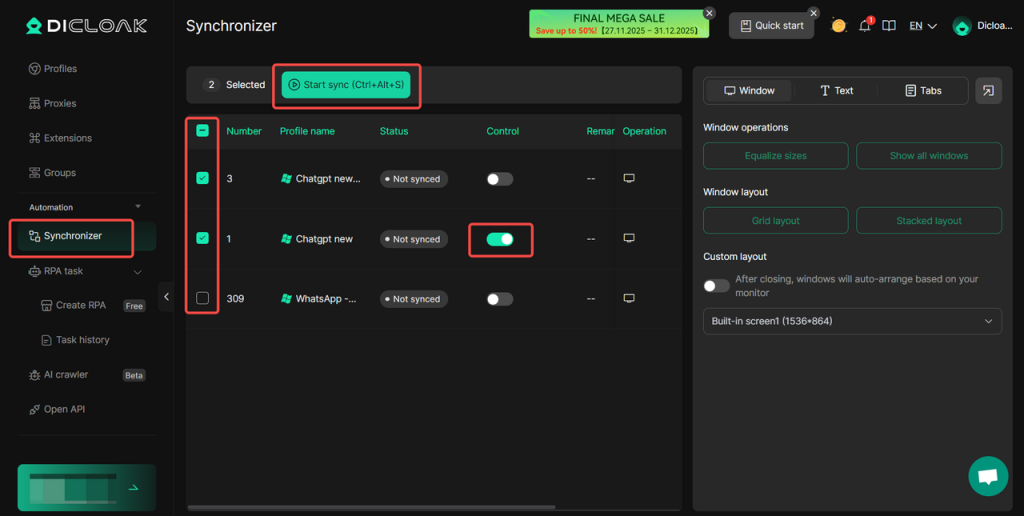The image size is (1024, 516).
Task: Click display icon for profile 309
Action: [x=629, y=299]
